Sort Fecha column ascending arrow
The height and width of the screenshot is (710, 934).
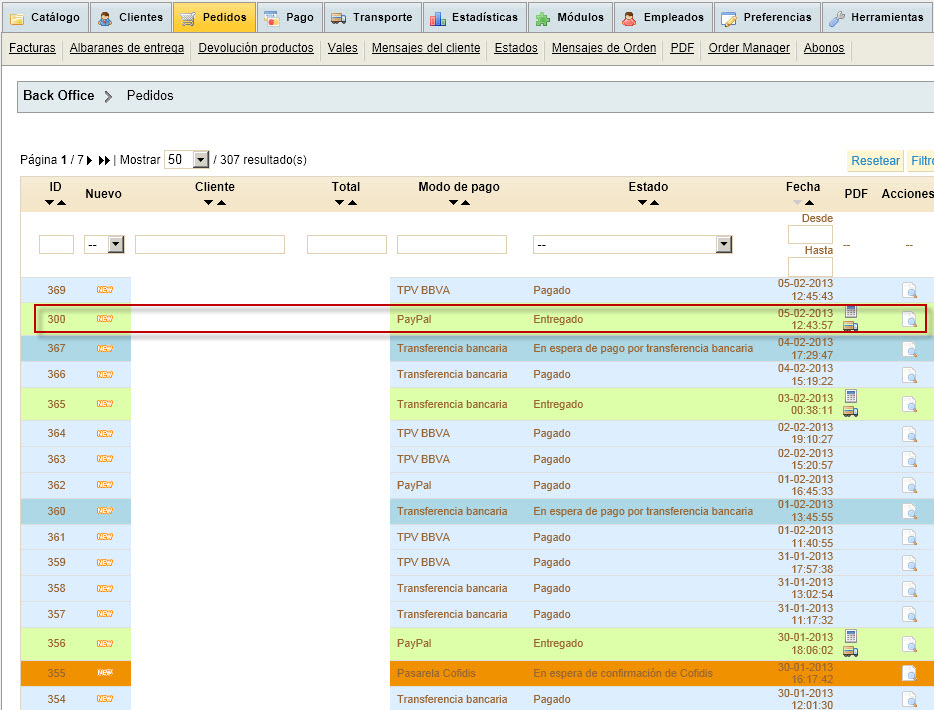[809, 203]
